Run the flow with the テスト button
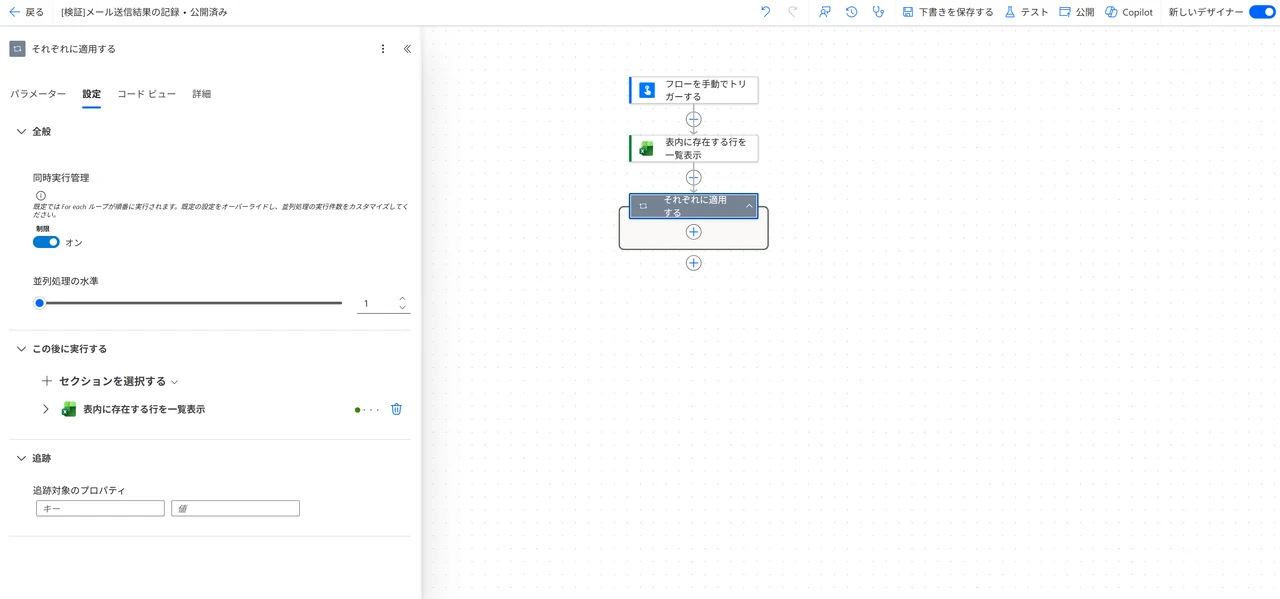 pyautogui.click(x=1026, y=12)
